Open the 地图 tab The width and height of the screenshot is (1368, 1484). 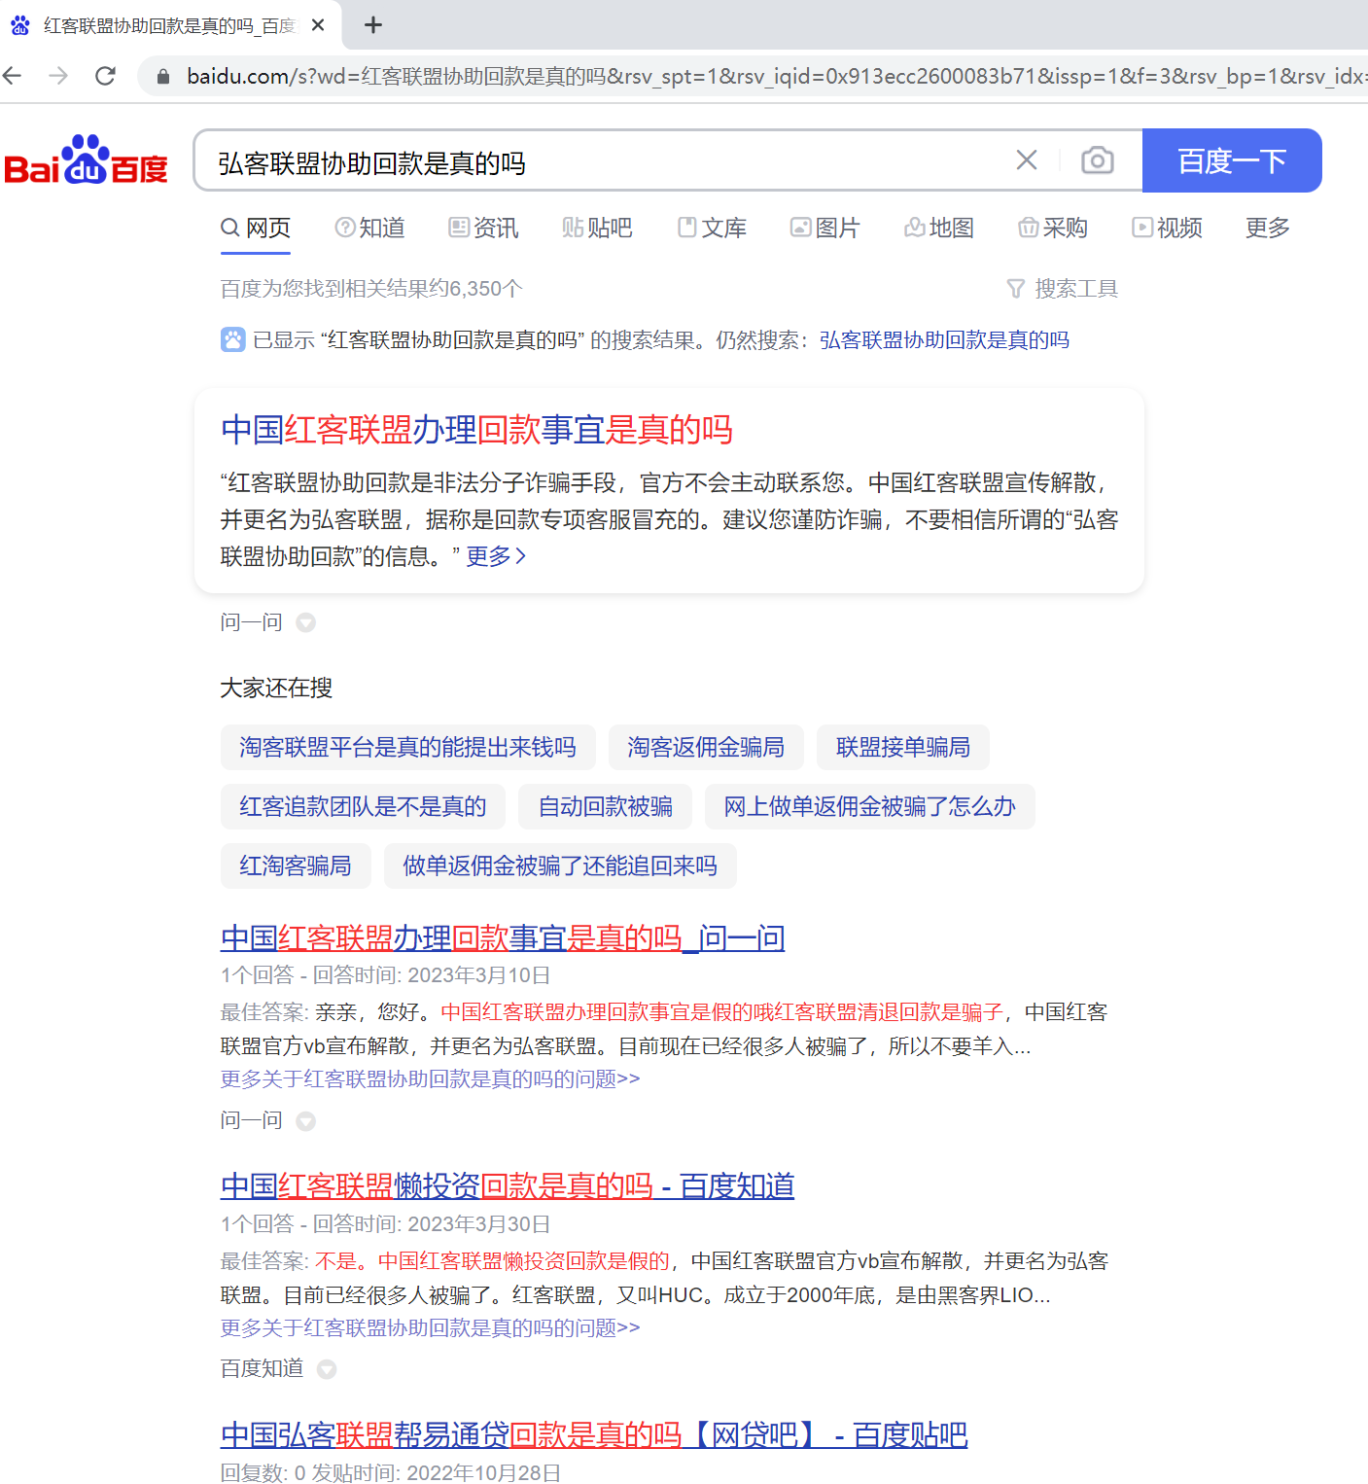point(939,228)
